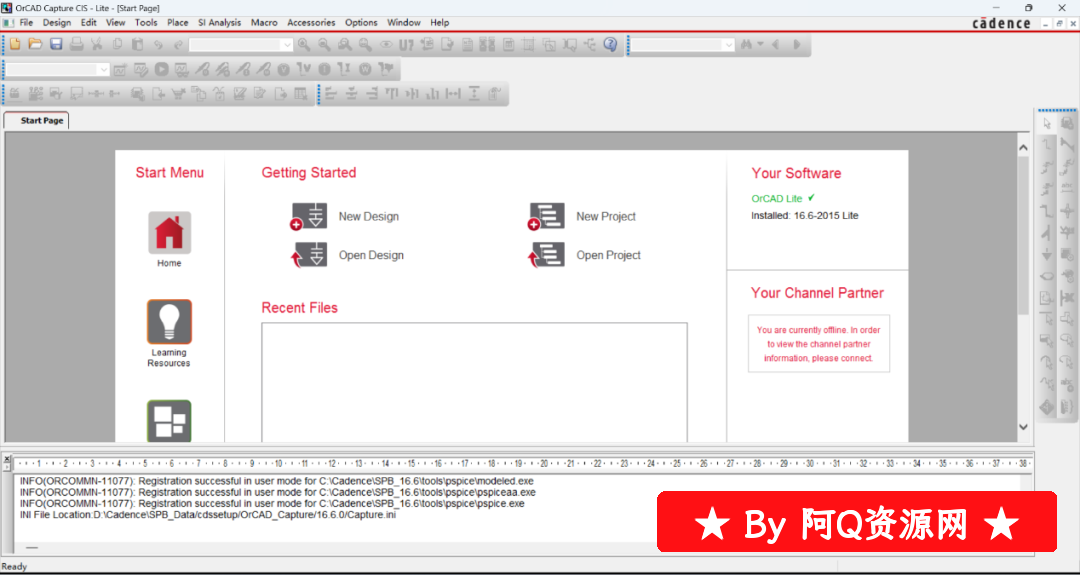Click the Voltage bias V circle icon

click(284, 69)
